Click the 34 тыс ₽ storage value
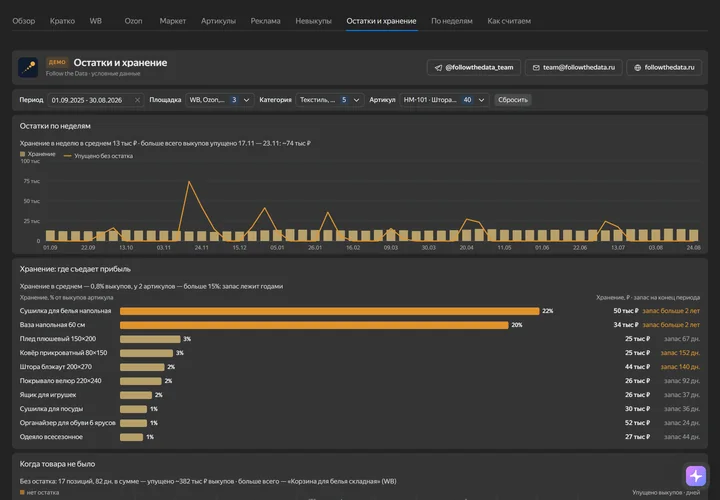 (x=625, y=325)
